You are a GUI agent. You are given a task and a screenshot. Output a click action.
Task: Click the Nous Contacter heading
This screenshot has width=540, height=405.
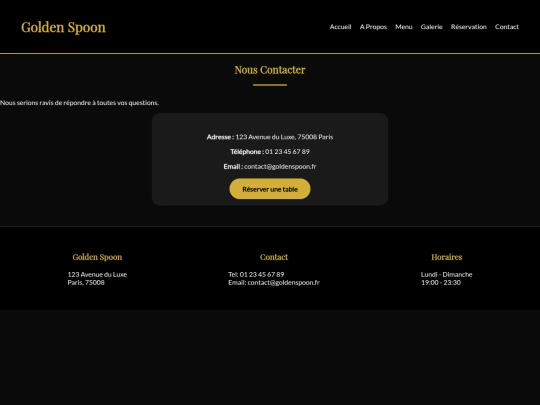(x=270, y=70)
